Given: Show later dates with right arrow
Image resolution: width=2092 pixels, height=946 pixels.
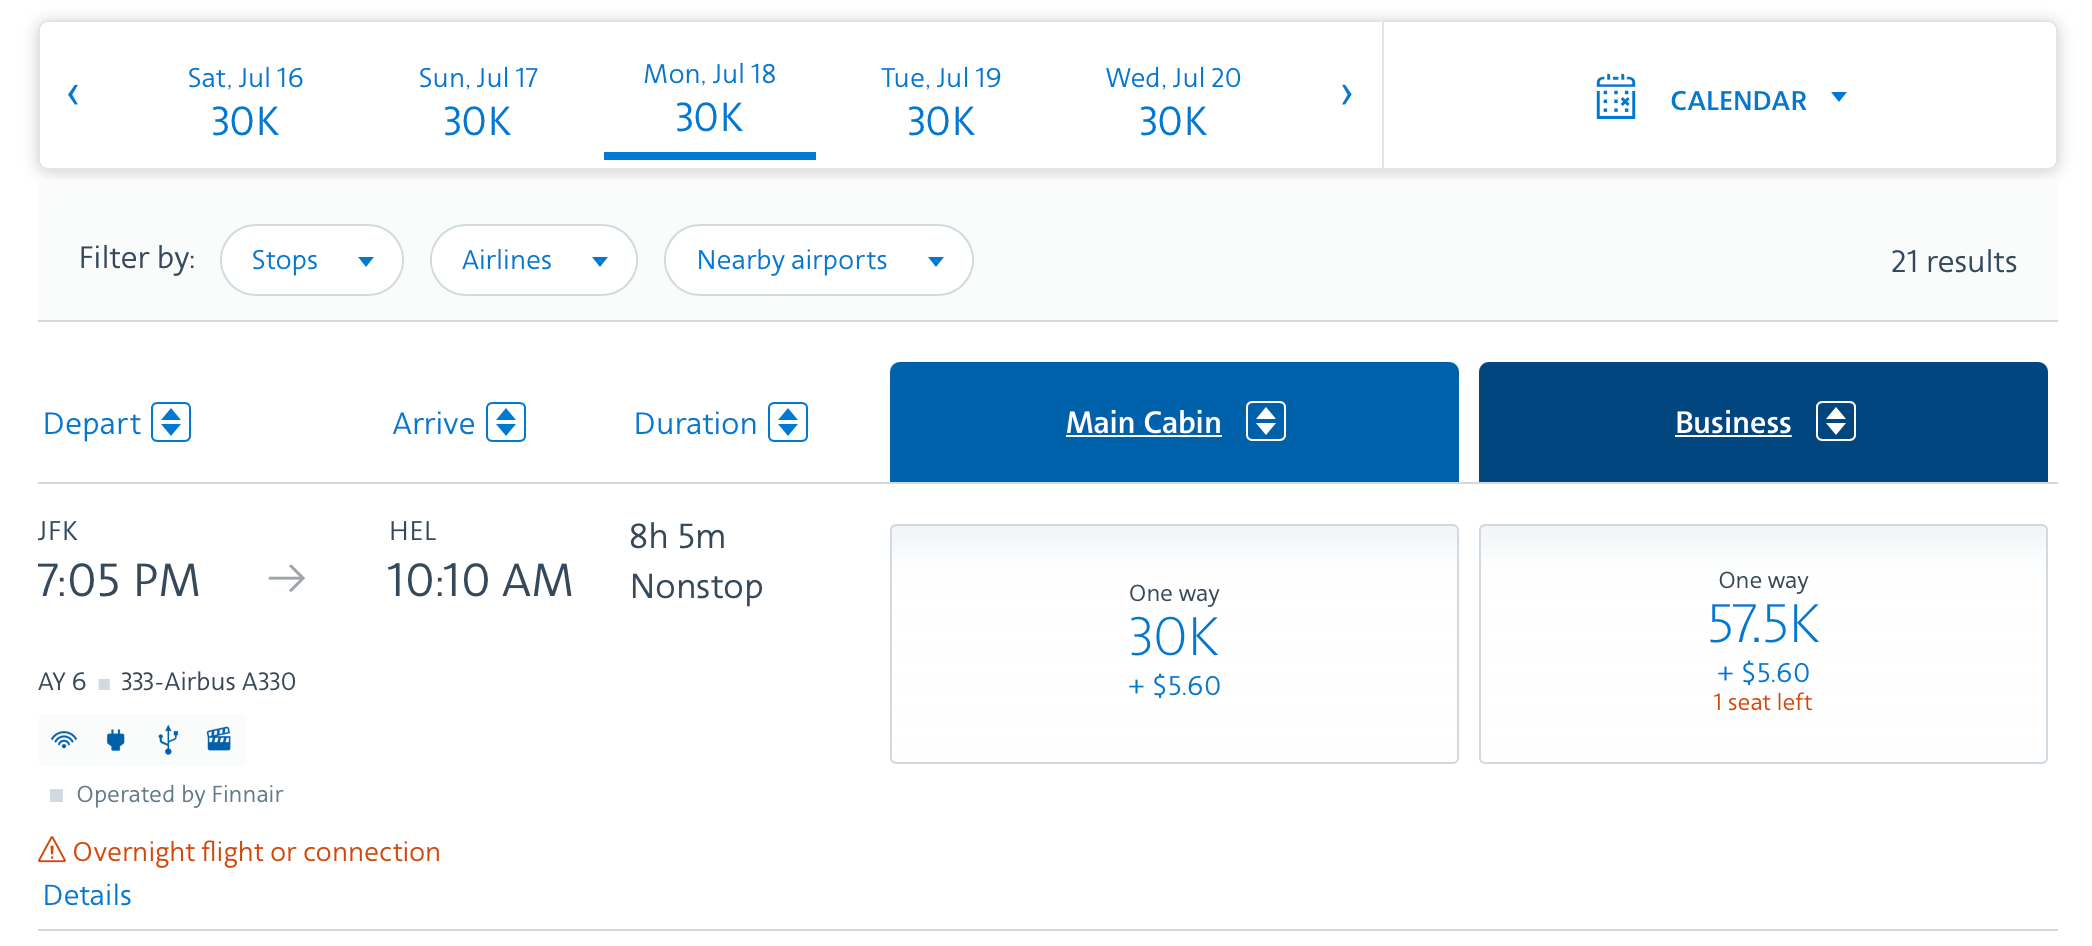Looking at the screenshot, I should point(1346,95).
